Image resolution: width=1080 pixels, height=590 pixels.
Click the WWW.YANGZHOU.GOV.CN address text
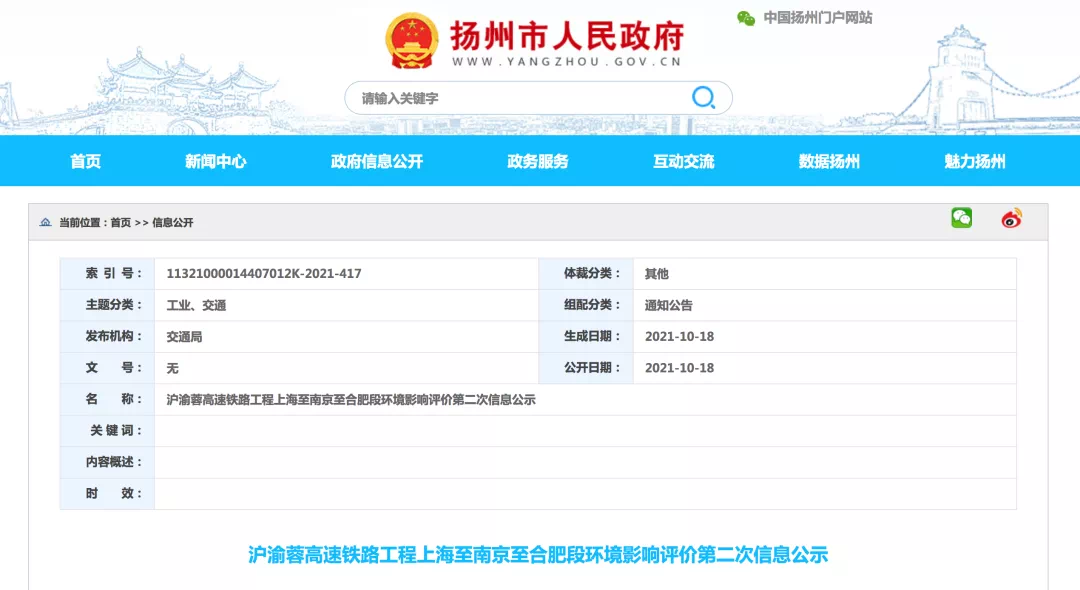click(x=567, y=61)
